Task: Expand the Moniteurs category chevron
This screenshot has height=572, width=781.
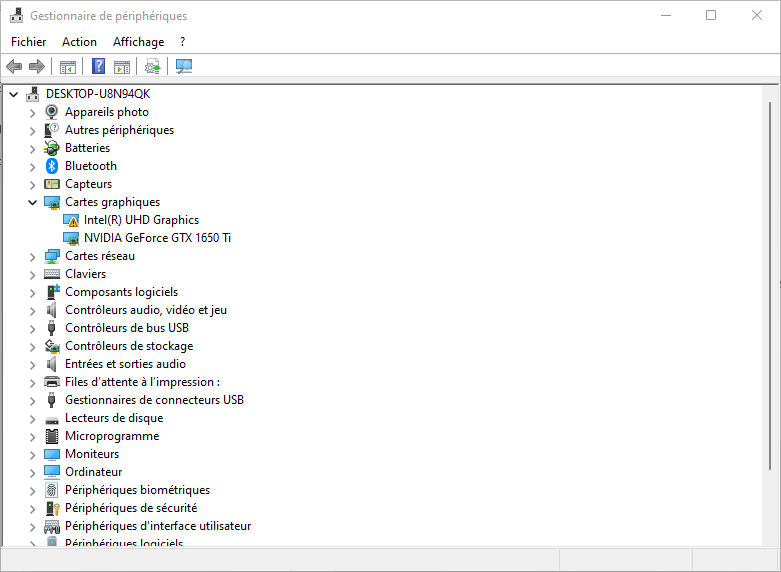Action: point(32,455)
